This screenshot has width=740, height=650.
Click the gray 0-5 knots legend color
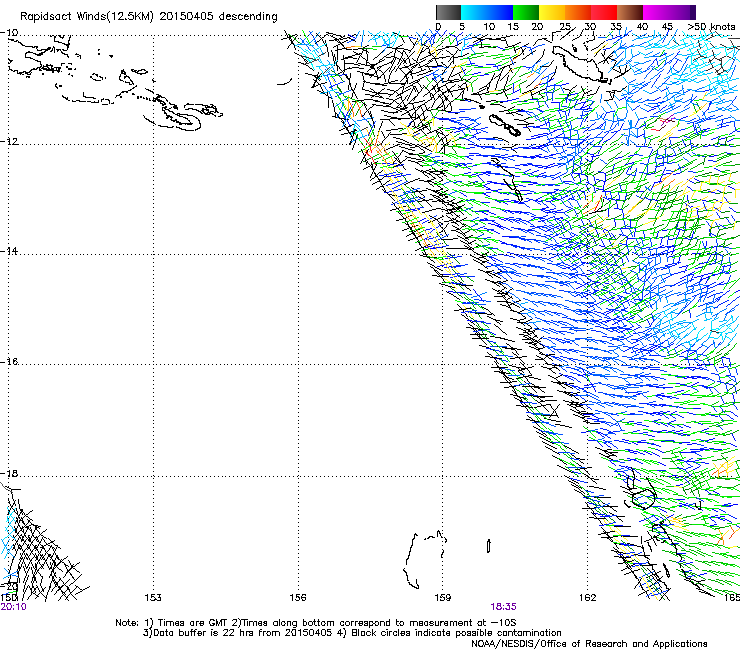click(448, 13)
